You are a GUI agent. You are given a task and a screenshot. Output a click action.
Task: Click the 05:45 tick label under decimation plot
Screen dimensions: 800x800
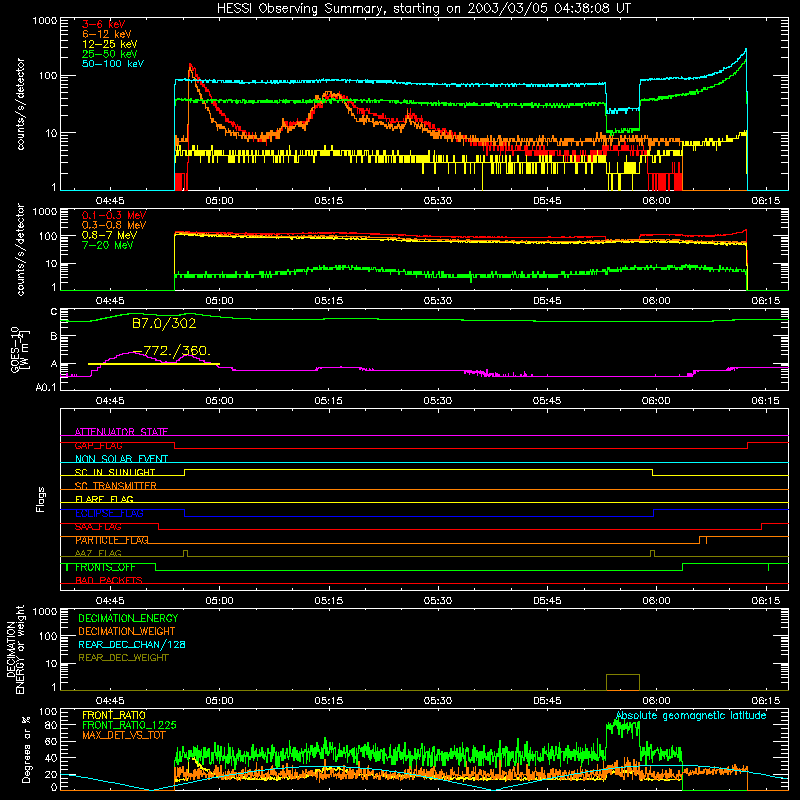(x=547, y=701)
